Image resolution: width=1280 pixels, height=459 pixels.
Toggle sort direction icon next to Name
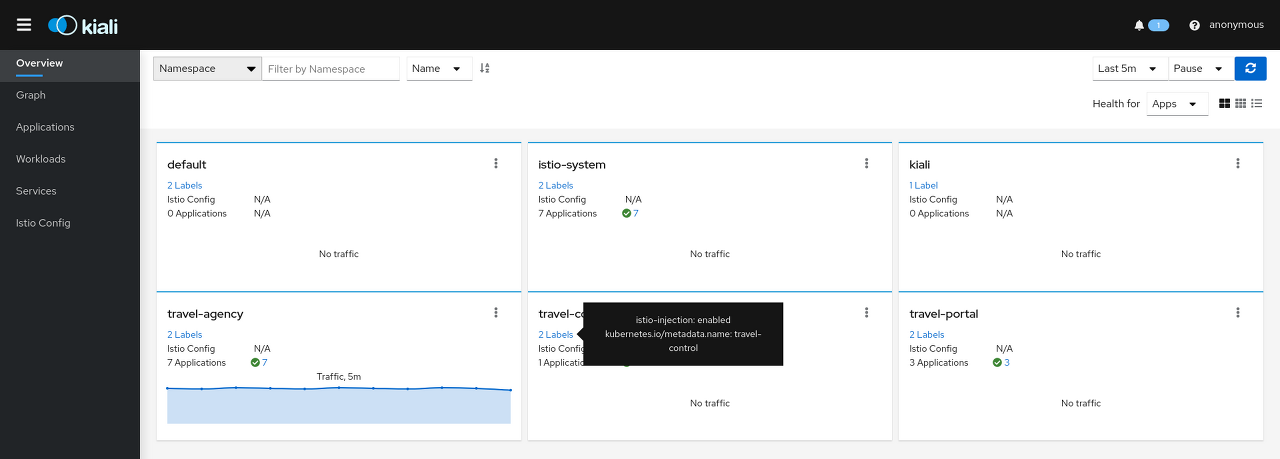click(x=485, y=68)
